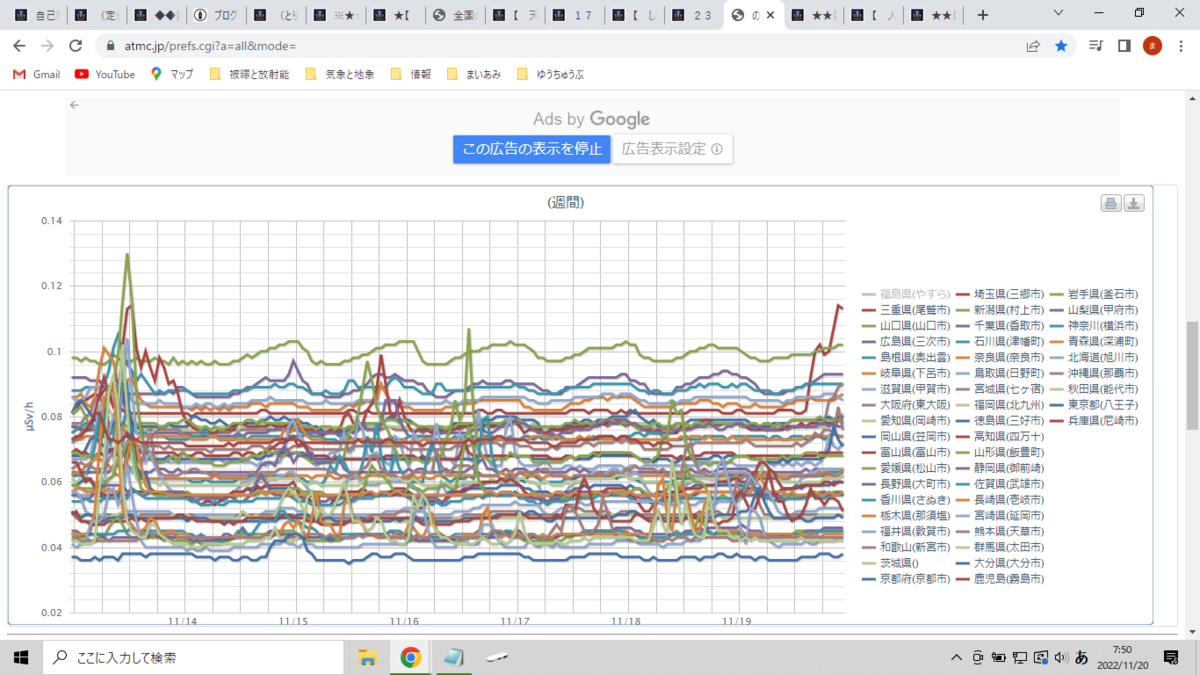Click the chart download icon
Screen dimensions: 1200x675
coord(1134,204)
